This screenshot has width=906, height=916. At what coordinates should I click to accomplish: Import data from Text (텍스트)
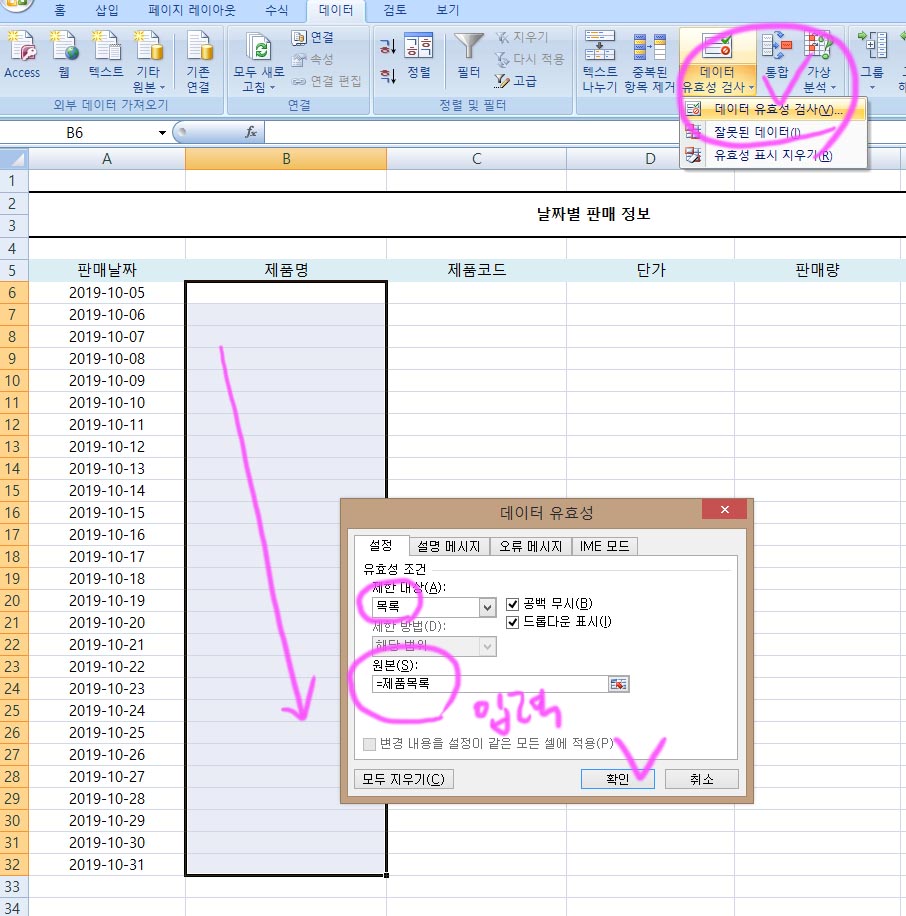coord(106,55)
